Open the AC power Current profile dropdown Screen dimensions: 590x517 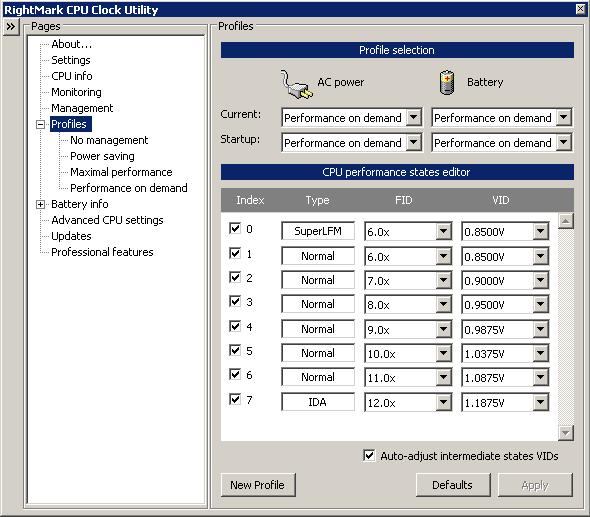click(414, 118)
